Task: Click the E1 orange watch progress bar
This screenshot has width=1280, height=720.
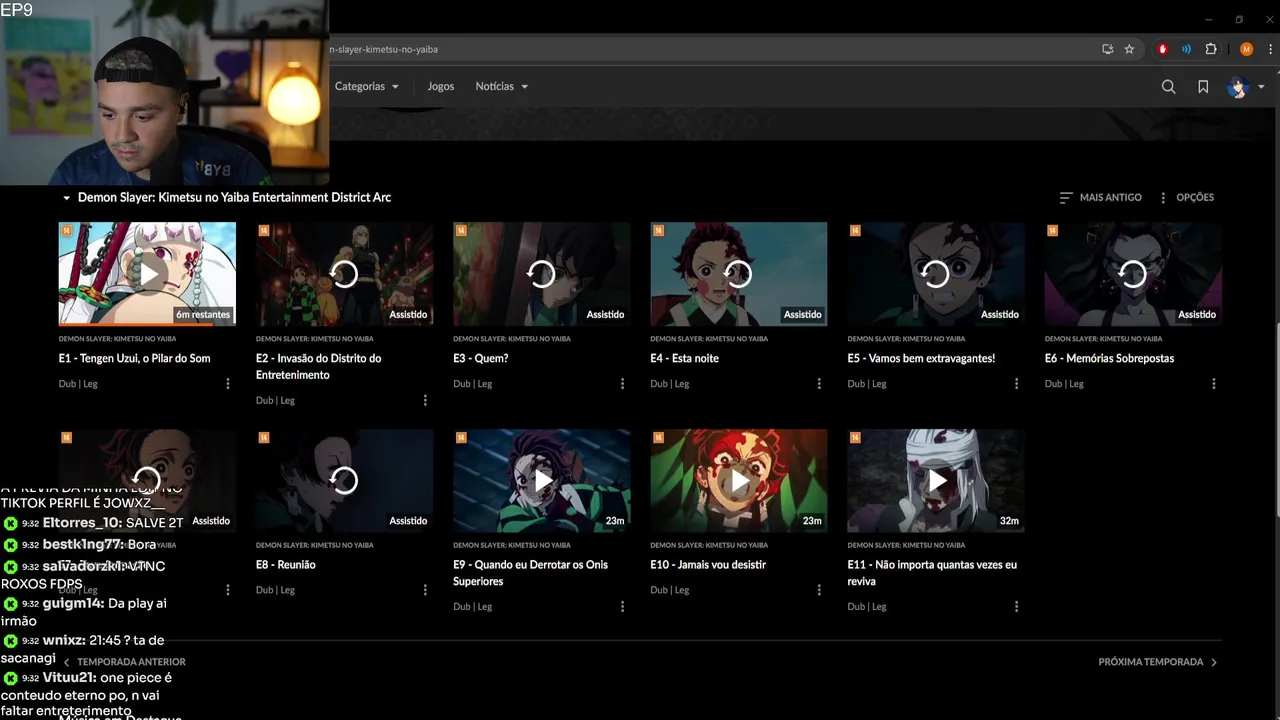Action: click(138, 325)
